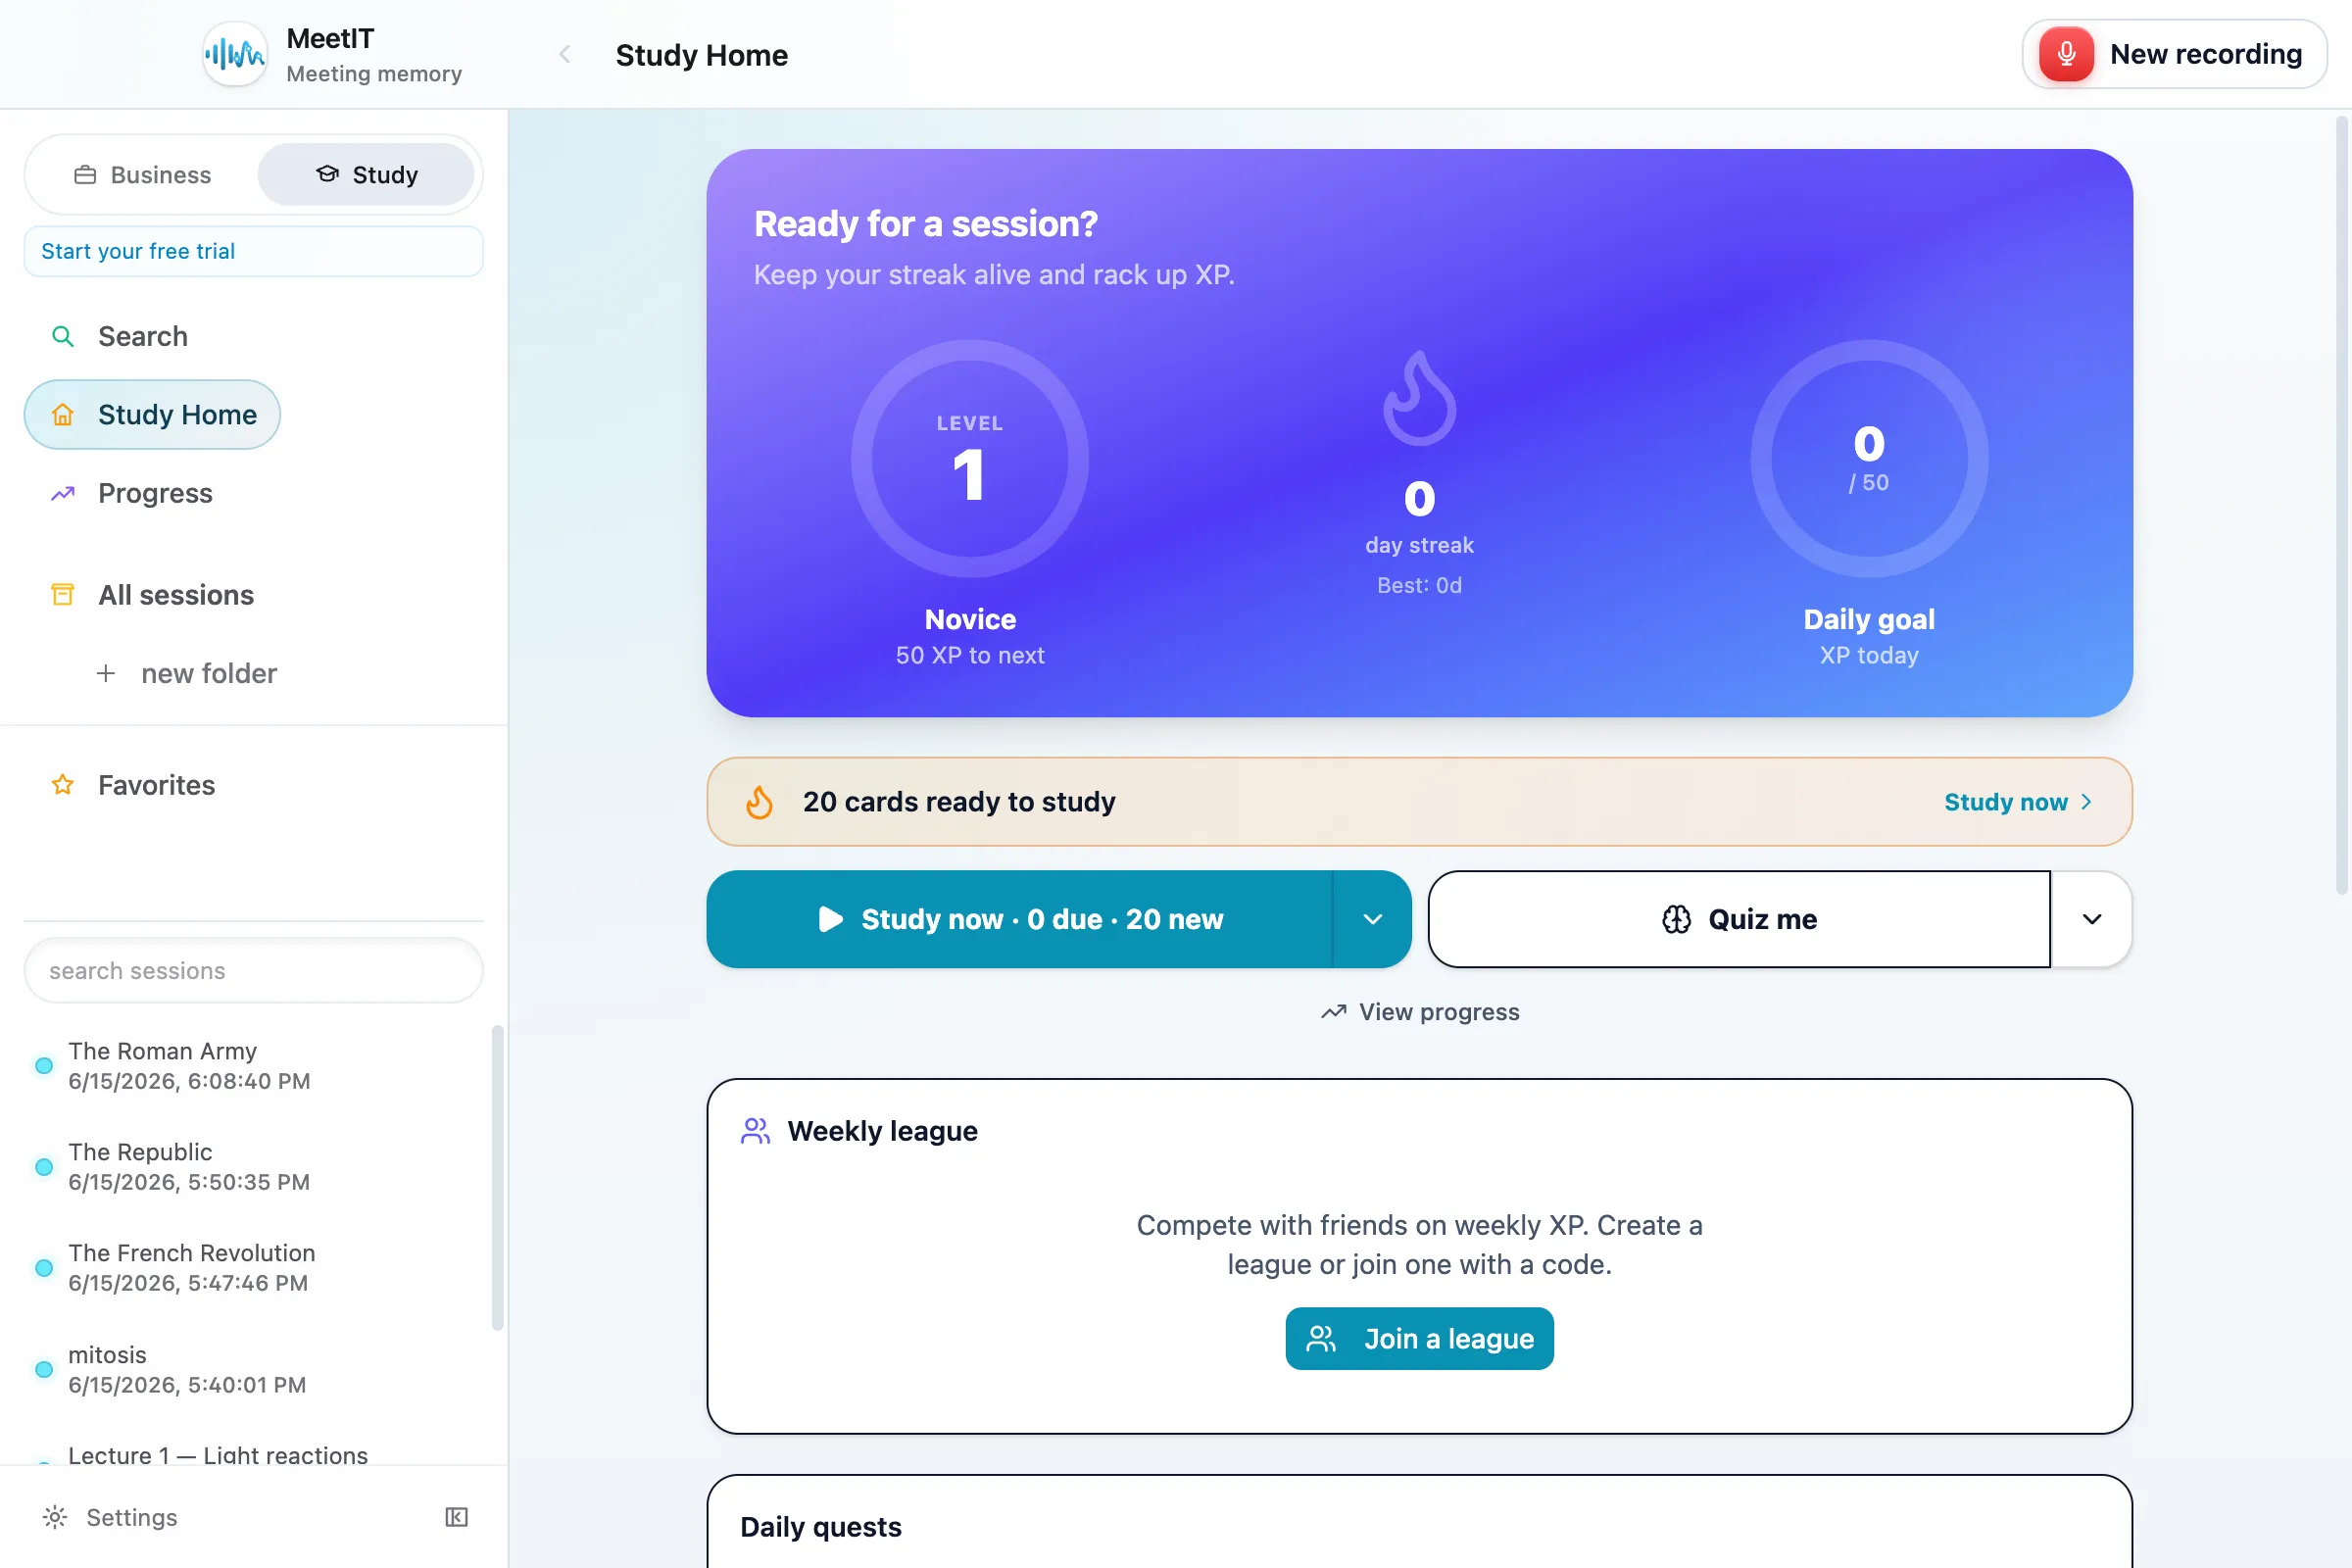Click the Quiz me button
Image resolution: width=2352 pixels, height=1568 pixels.
(x=1739, y=919)
